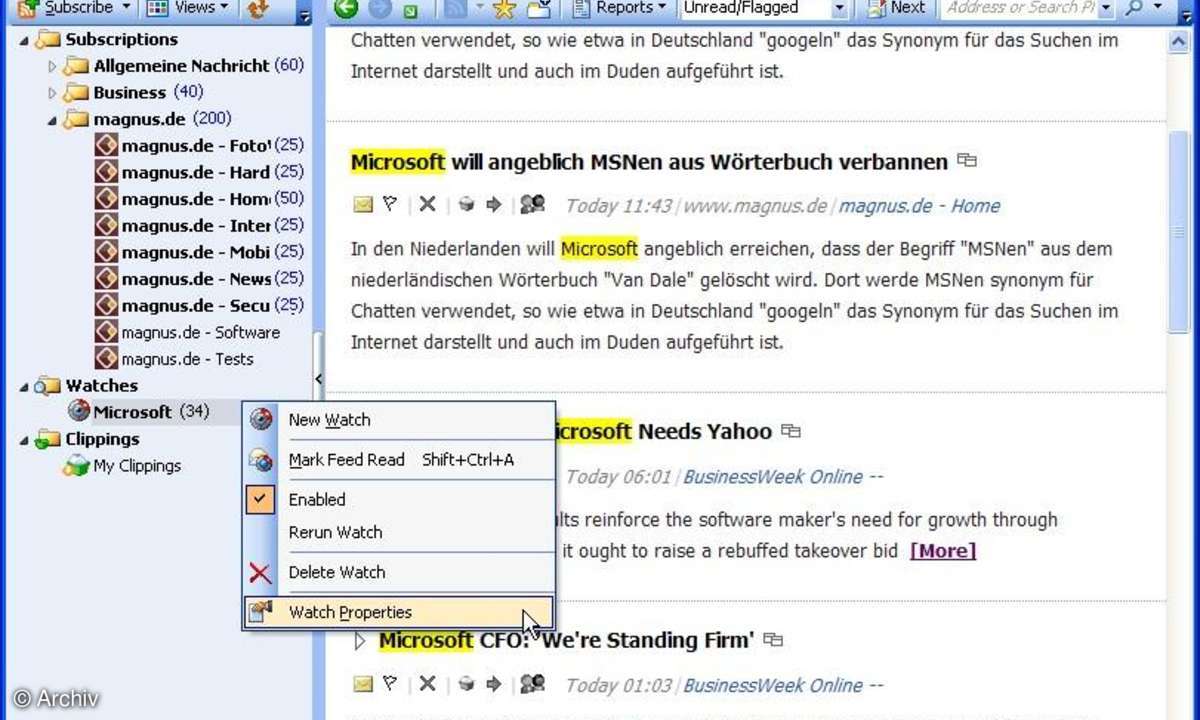The width and height of the screenshot is (1200, 720).
Task: Click the envelope icon under 'We're Standing Firm'
Action: click(x=363, y=684)
